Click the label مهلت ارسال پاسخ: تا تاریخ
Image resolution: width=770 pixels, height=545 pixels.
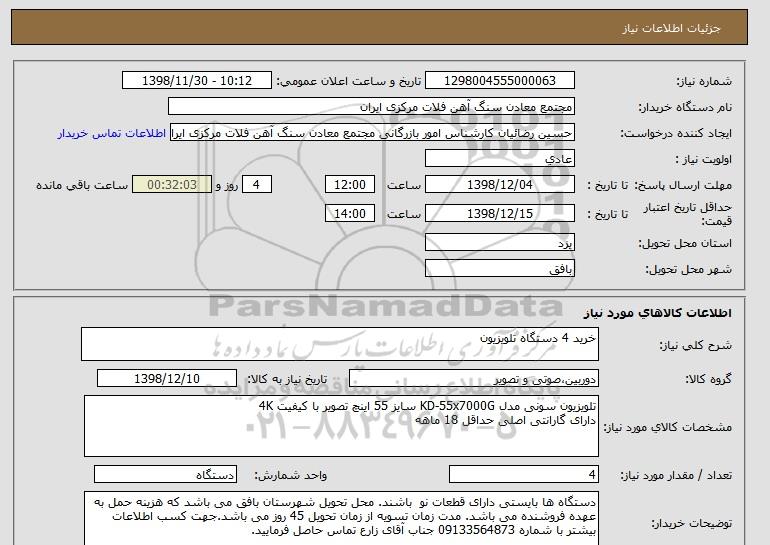pos(660,185)
